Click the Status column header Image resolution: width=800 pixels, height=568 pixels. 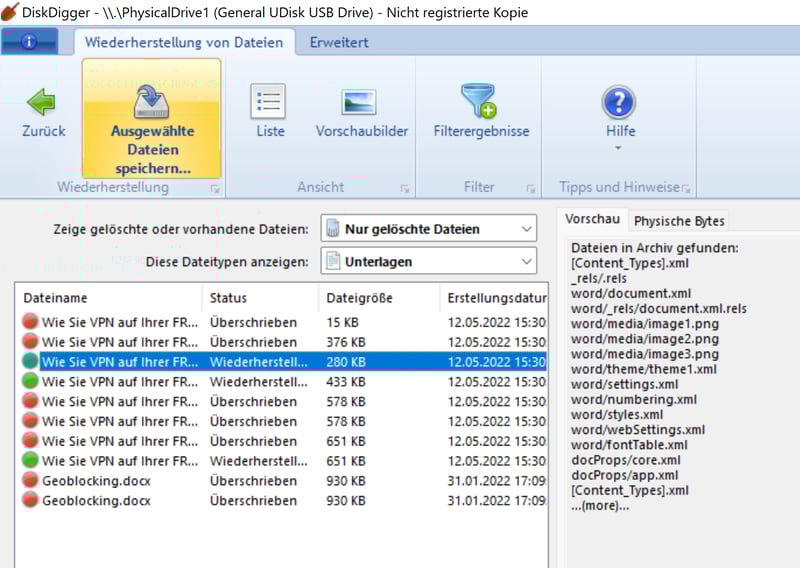point(260,298)
